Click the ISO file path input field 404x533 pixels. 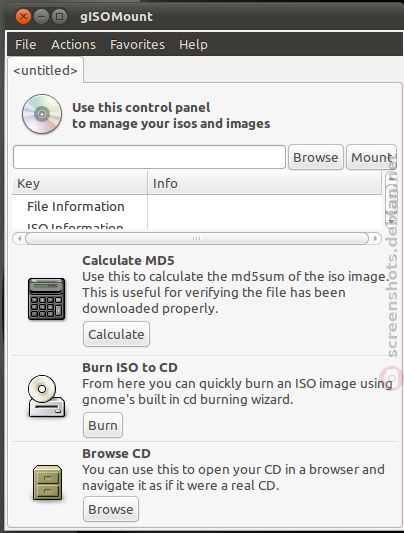[149, 157]
